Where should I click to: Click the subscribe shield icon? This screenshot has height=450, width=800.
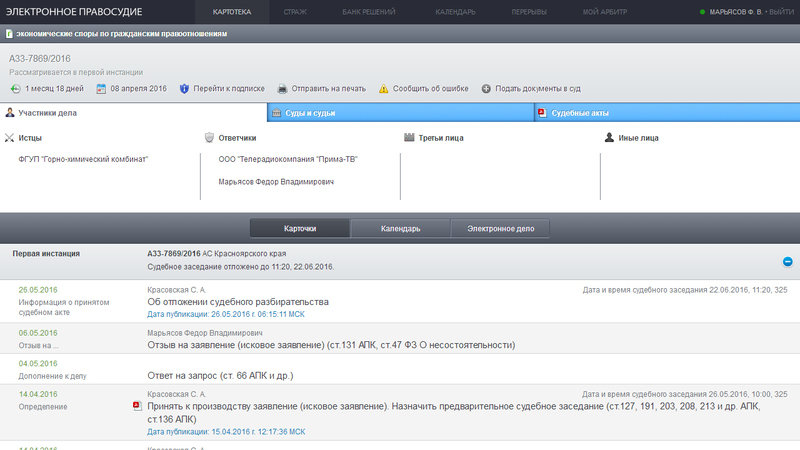click(184, 89)
